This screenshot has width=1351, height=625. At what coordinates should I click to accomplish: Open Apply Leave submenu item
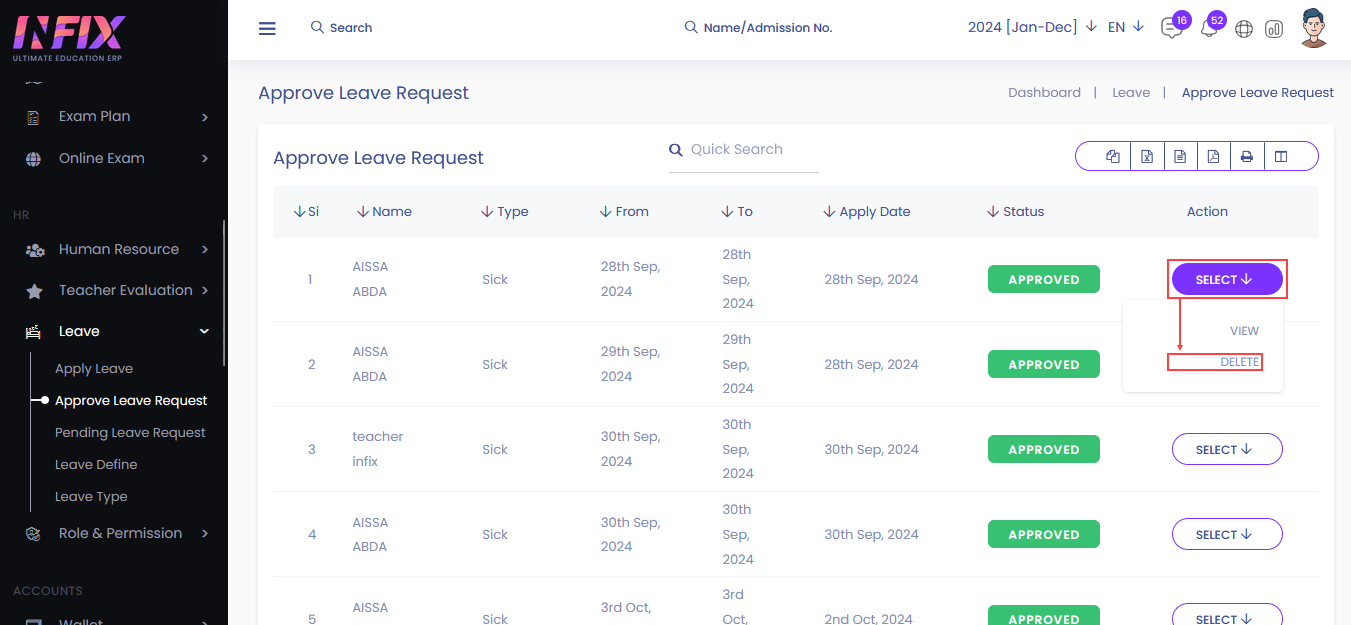[94, 368]
